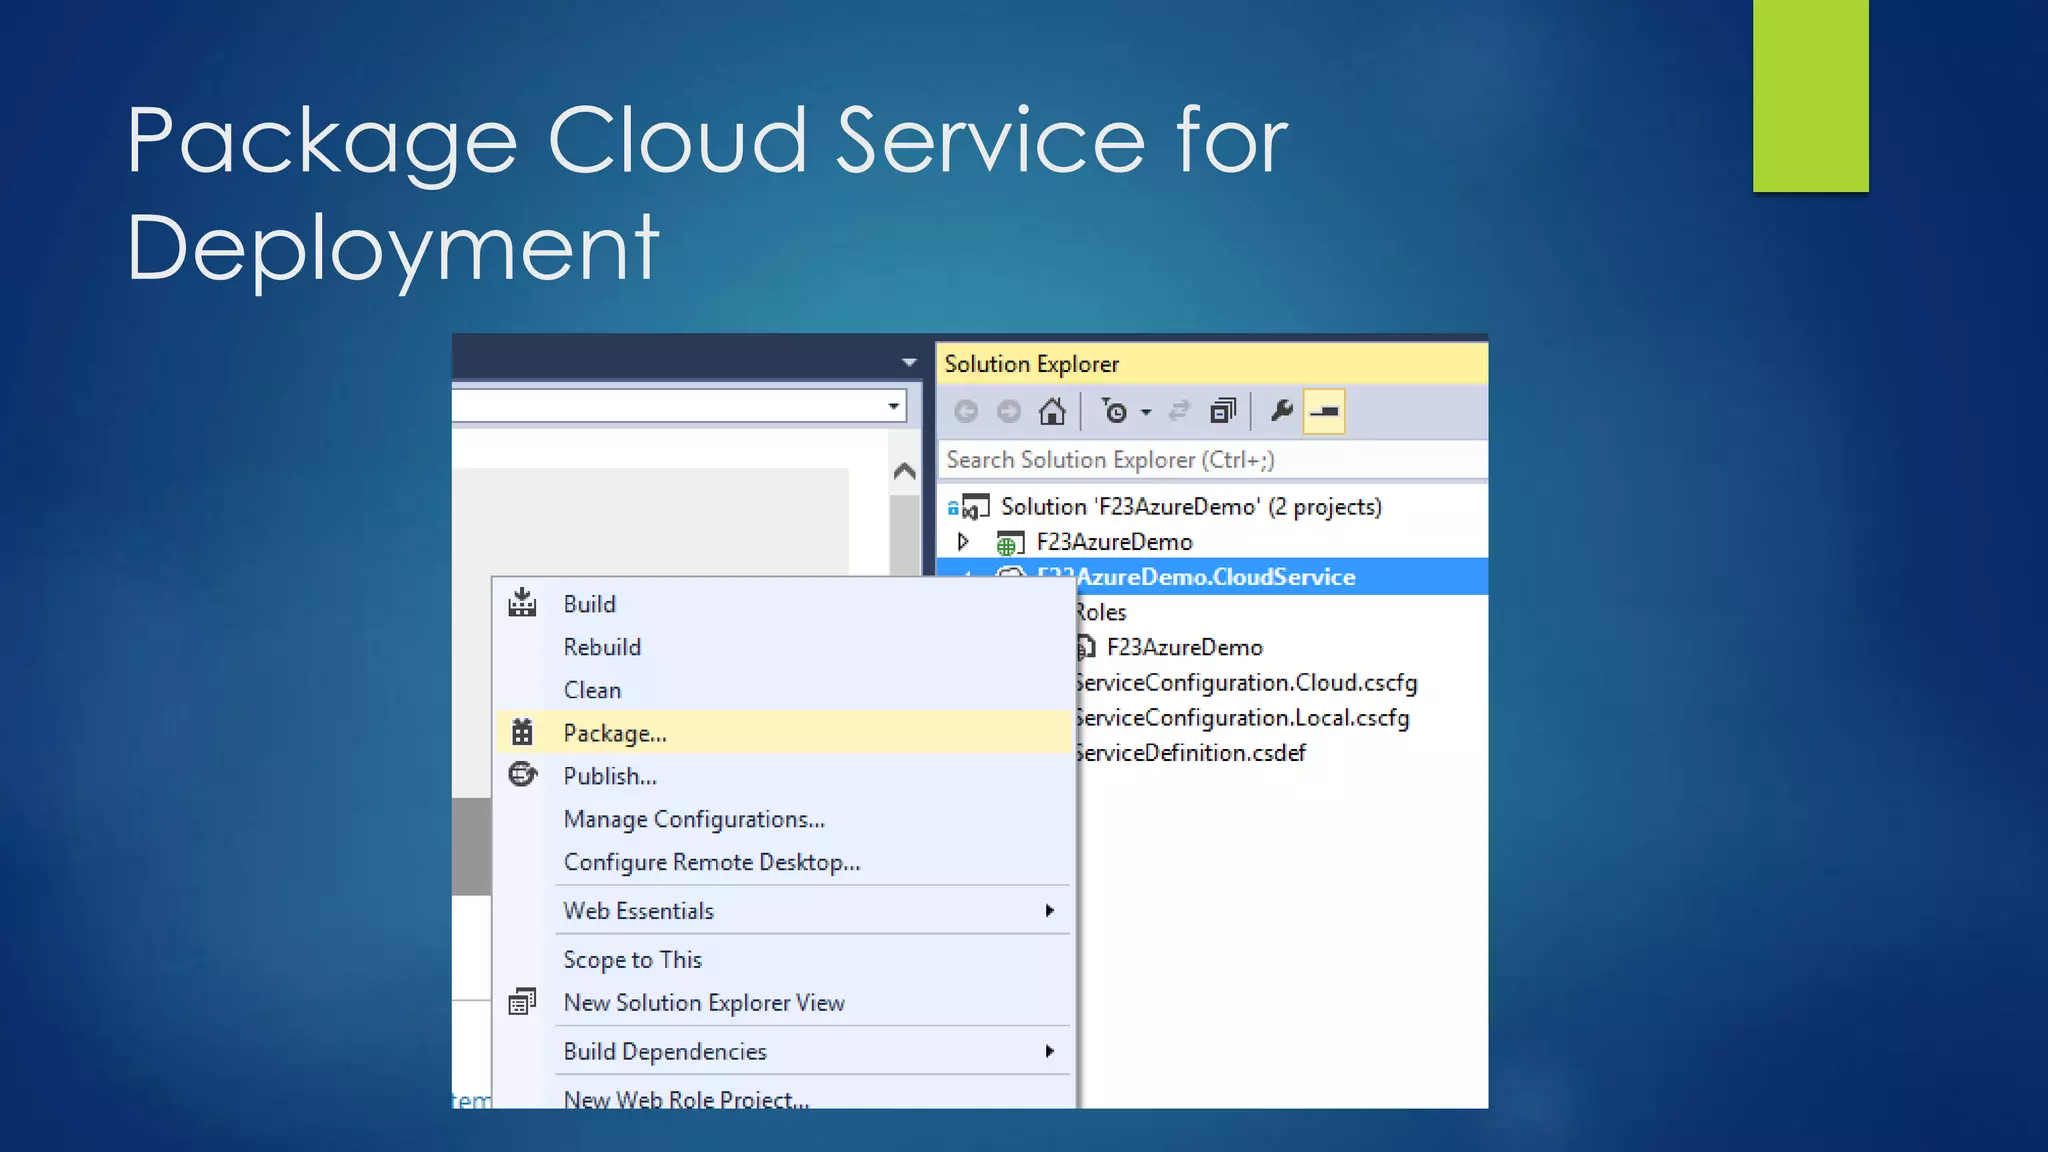Expand the Web Essentials submenu
The width and height of the screenshot is (2048, 1152).
(1049, 910)
